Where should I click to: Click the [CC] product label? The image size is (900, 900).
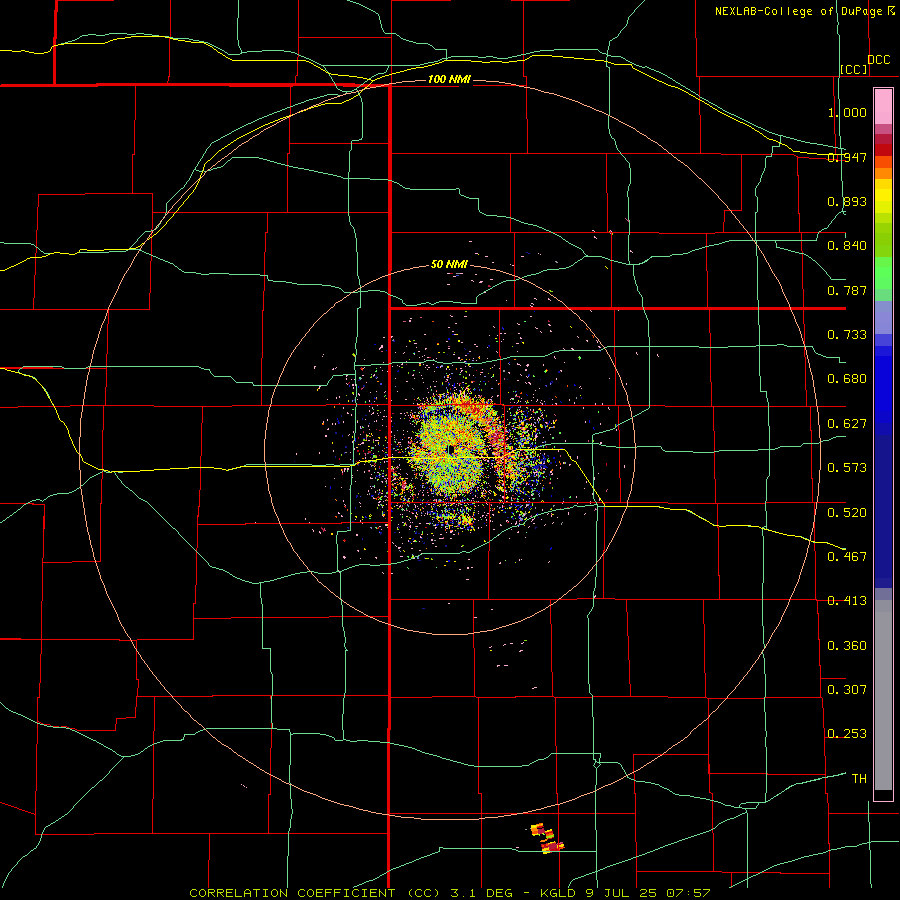coord(854,69)
